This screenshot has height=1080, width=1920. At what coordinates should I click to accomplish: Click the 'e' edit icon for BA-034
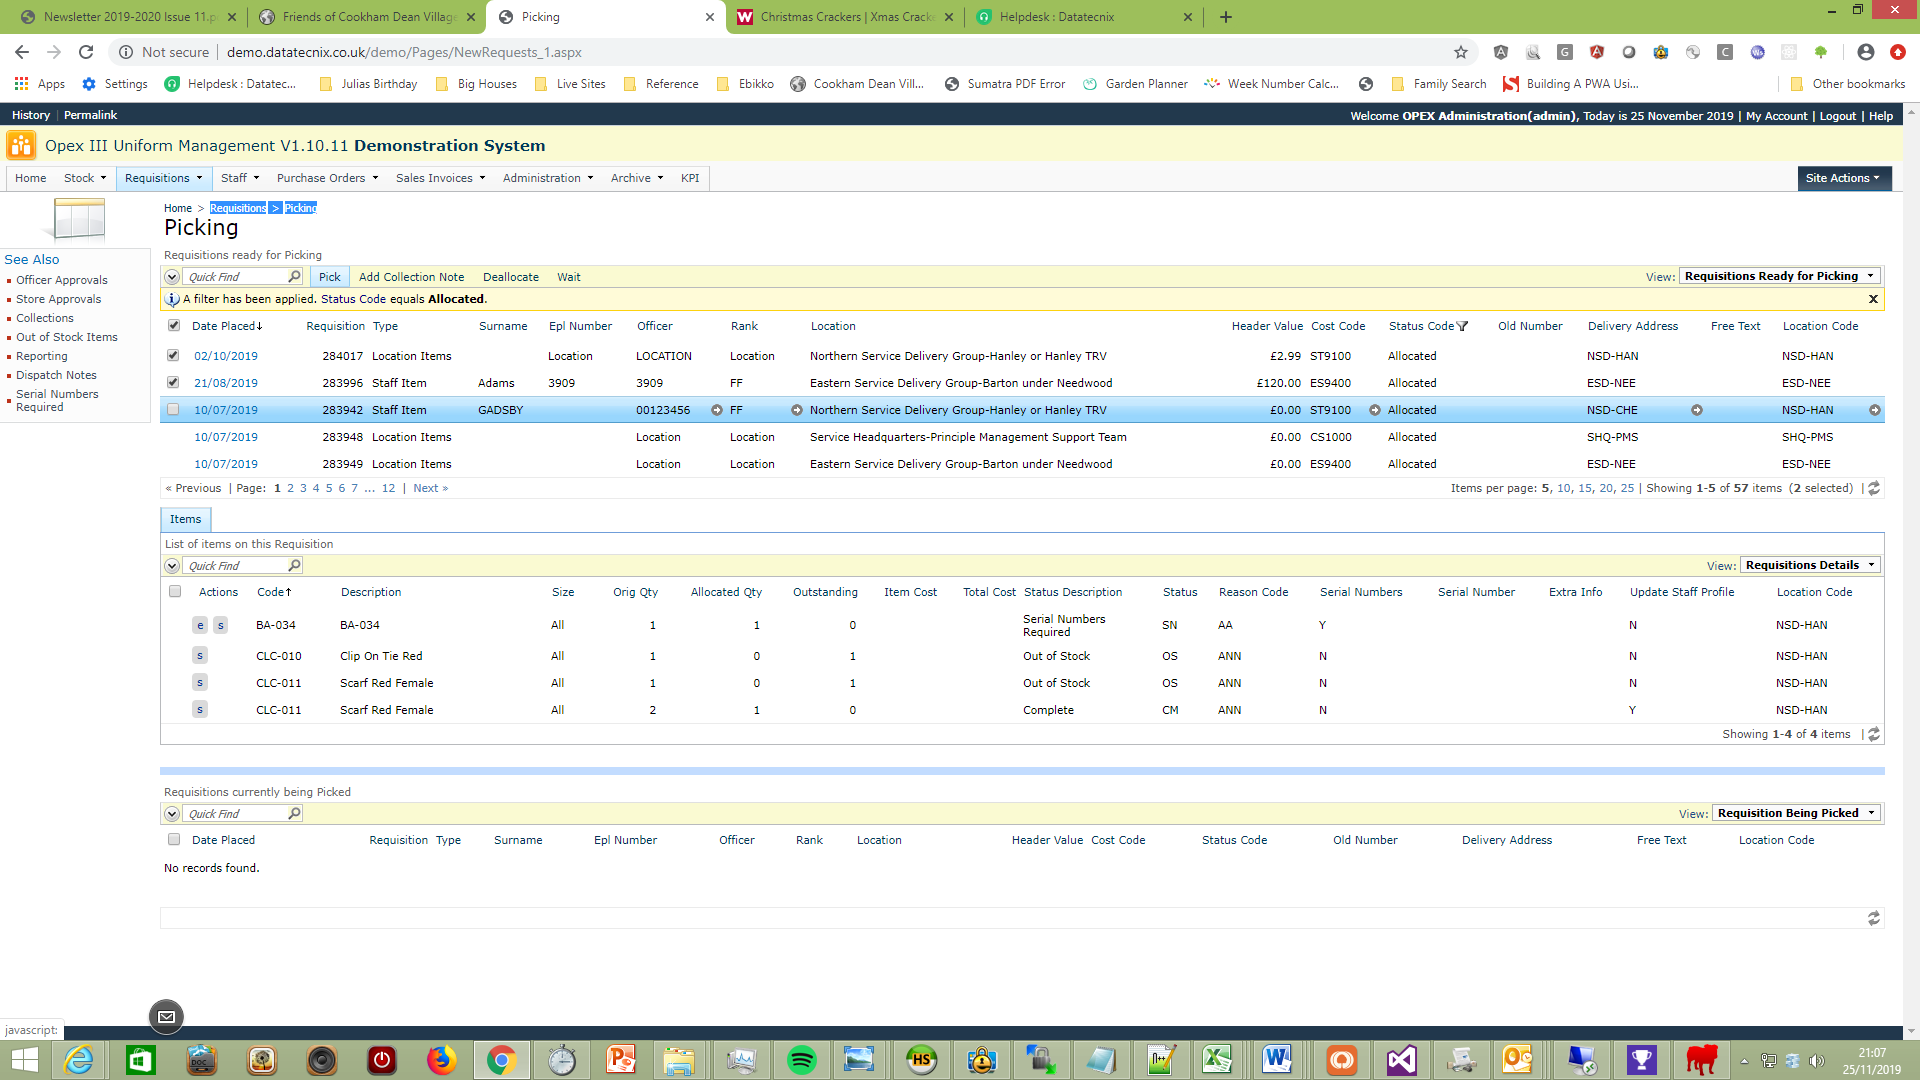200,625
